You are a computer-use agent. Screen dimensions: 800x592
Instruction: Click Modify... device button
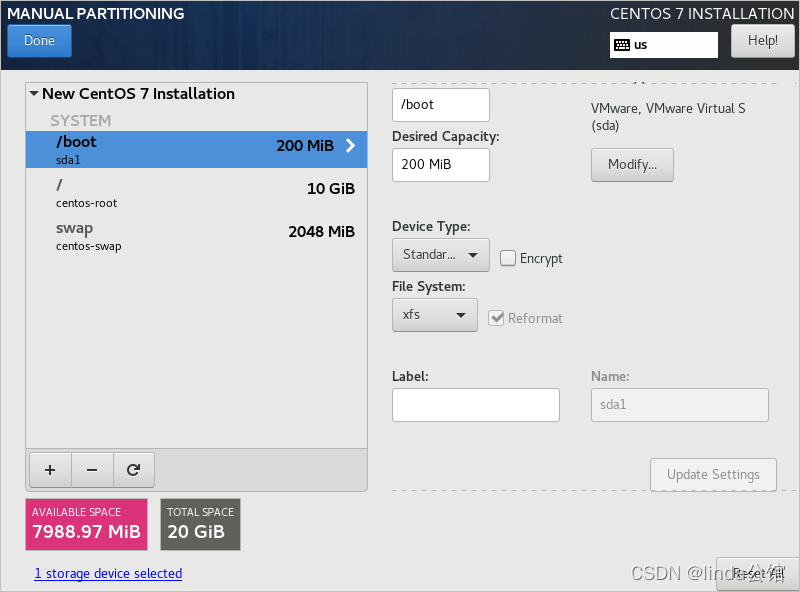coord(632,165)
